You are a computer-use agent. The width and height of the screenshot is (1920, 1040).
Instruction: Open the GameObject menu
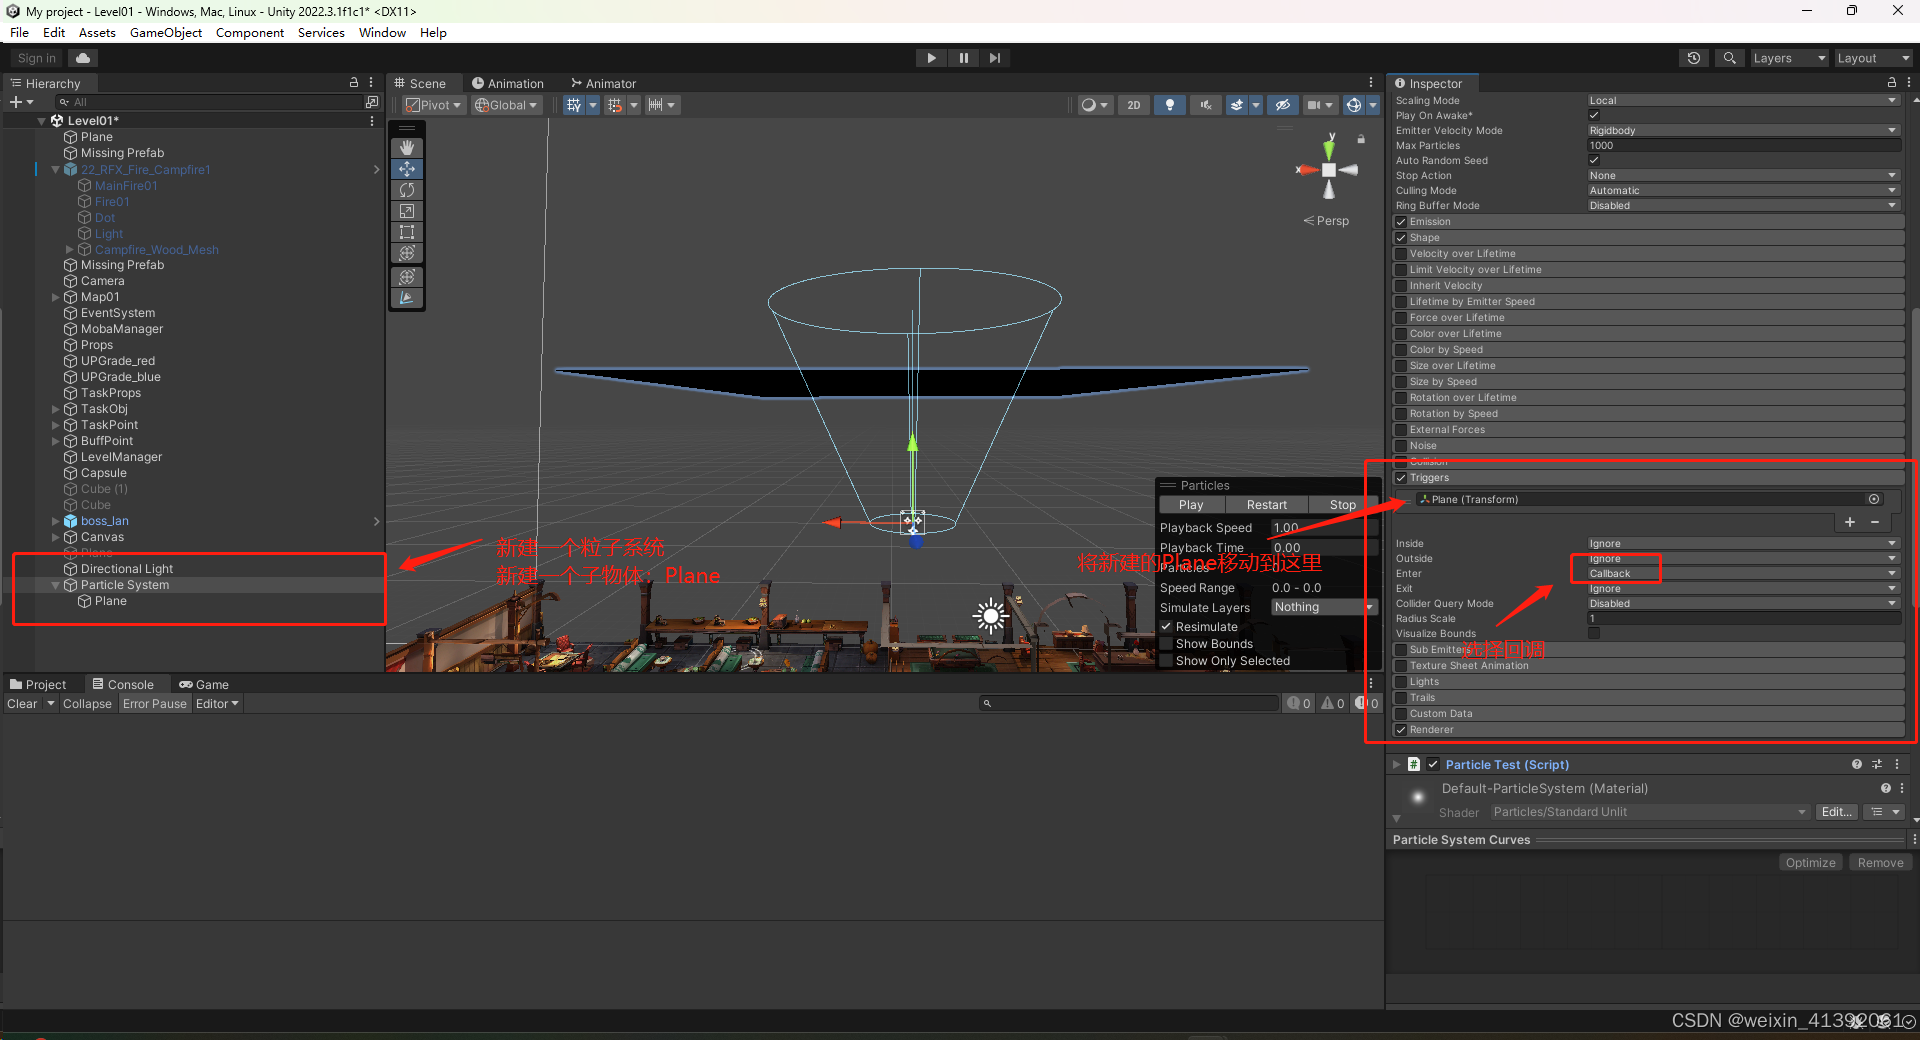pyautogui.click(x=166, y=32)
